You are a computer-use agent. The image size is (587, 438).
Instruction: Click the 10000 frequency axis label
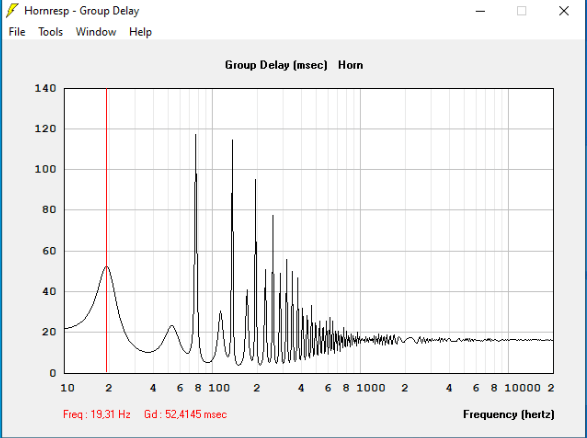click(522, 388)
